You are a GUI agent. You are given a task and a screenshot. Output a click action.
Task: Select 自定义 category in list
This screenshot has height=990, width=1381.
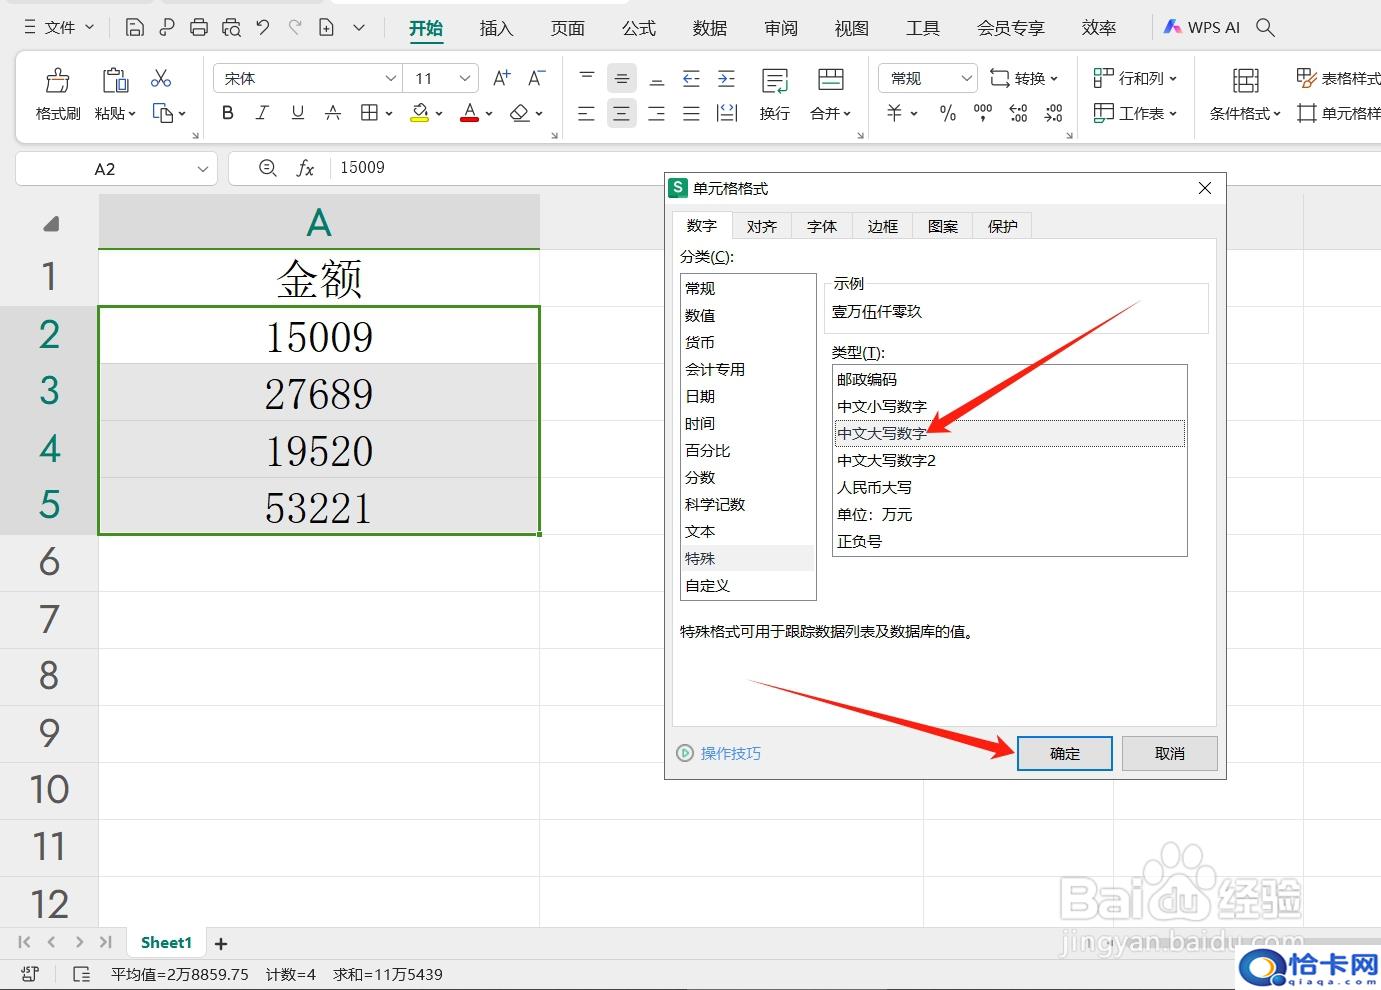[748, 585]
